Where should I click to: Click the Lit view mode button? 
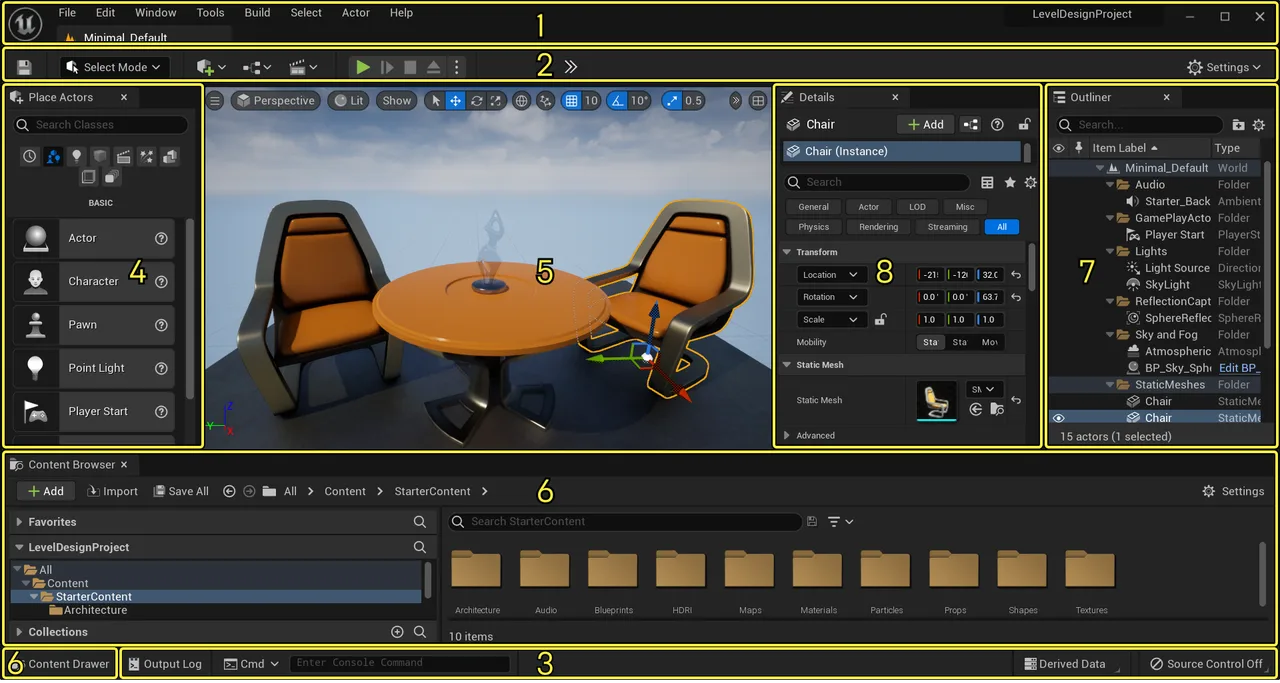[x=348, y=101]
